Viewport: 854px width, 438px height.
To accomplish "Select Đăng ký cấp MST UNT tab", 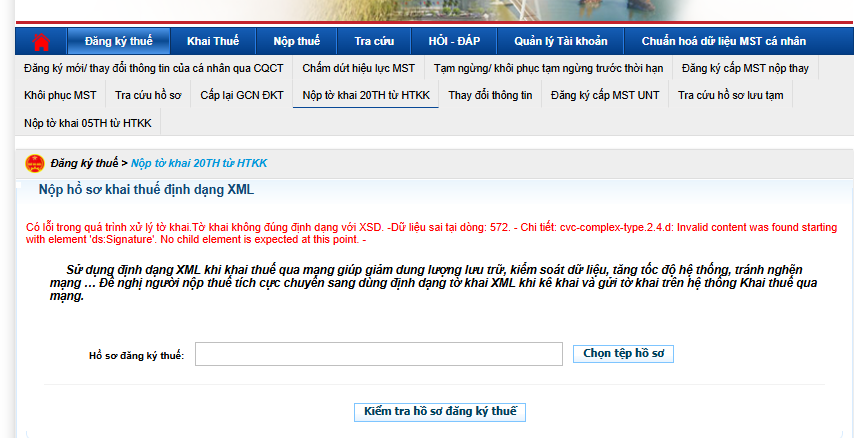I will point(604,95).
